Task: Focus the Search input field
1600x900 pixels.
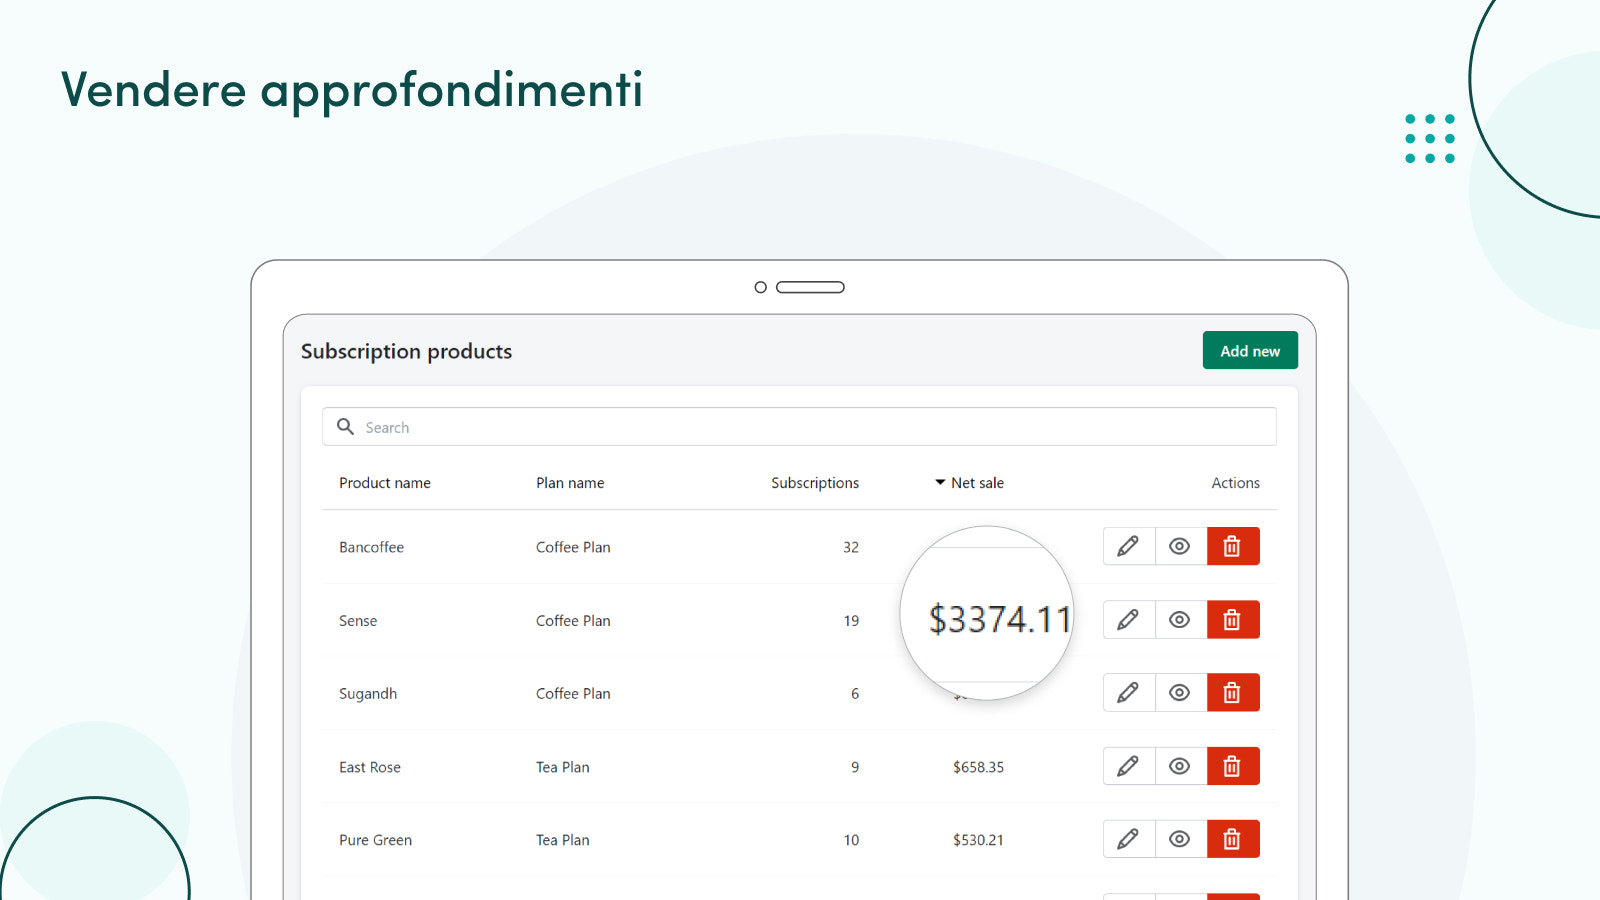Action: tap(799, 427)
